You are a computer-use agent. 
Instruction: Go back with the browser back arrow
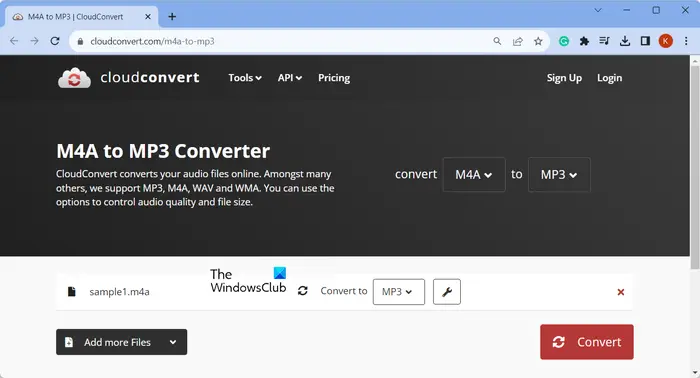[14, 41]
